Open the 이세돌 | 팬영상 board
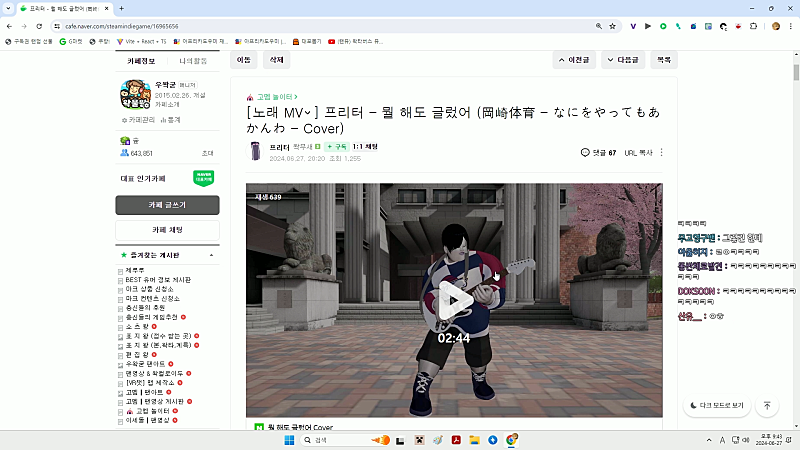The image size is (800, 450). click(x=147, y=420)
